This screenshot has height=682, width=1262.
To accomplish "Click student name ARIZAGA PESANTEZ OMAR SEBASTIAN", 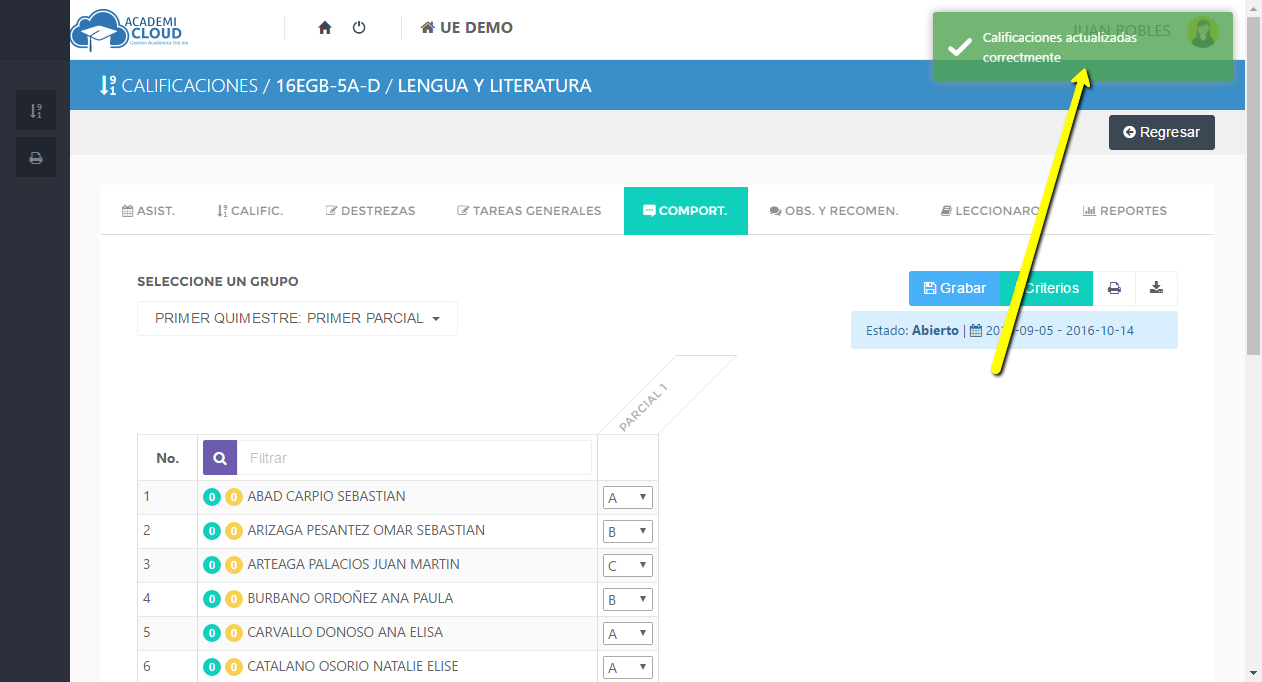I will (x=366, y=531).
